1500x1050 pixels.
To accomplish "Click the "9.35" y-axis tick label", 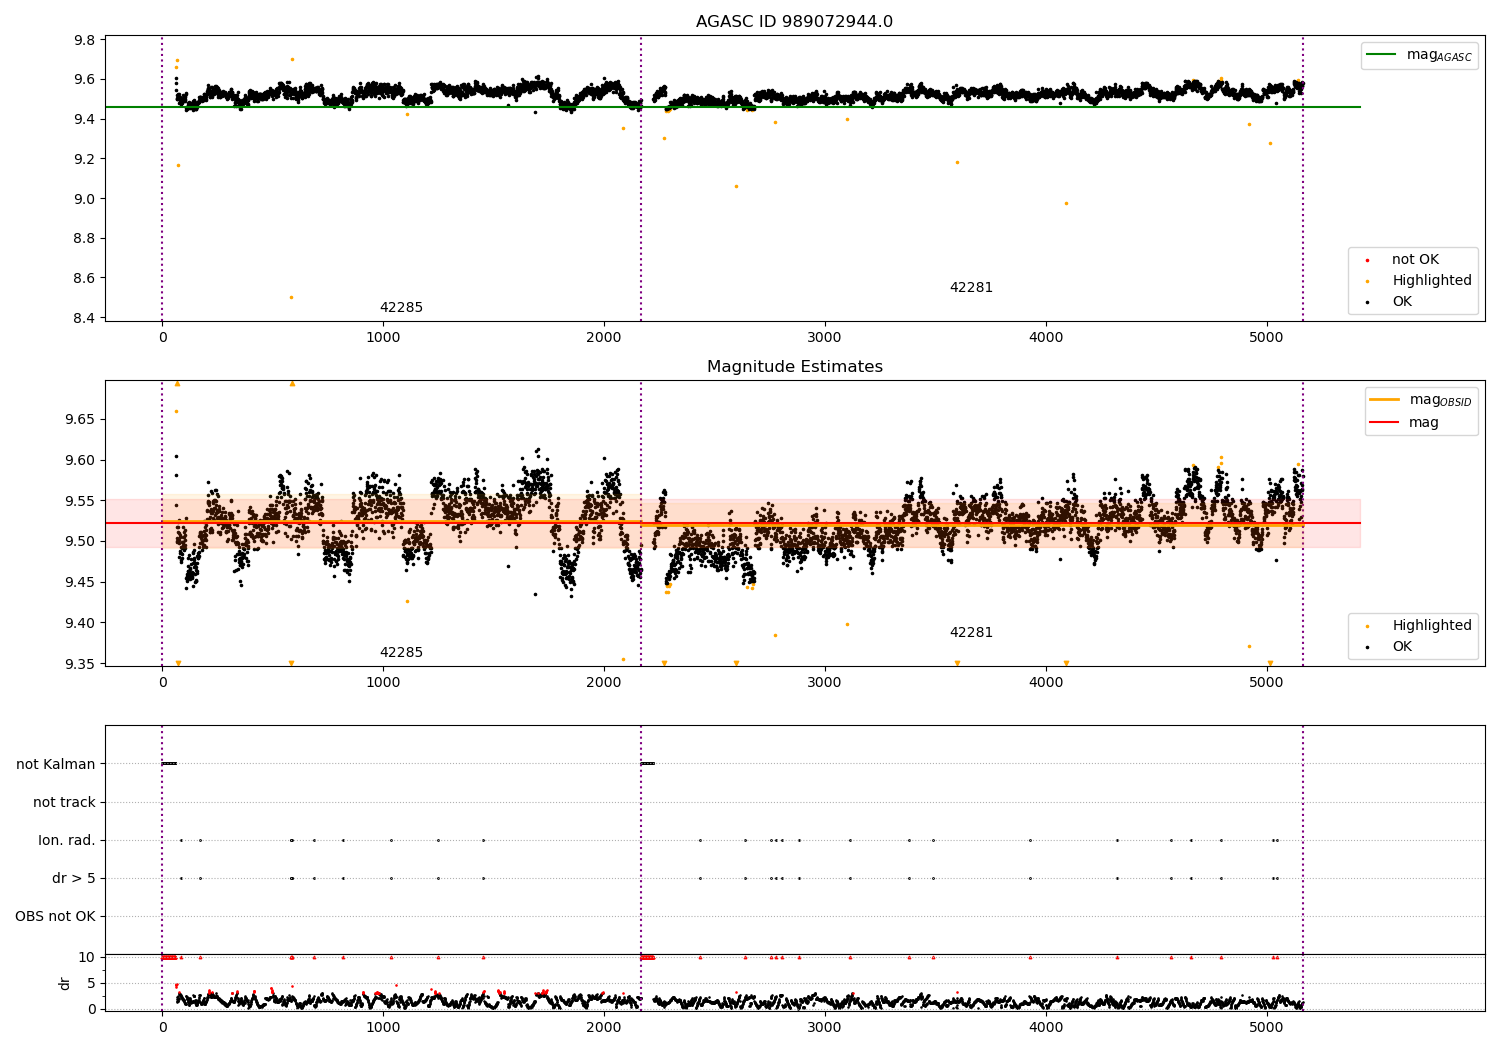I will click(81, 664).
